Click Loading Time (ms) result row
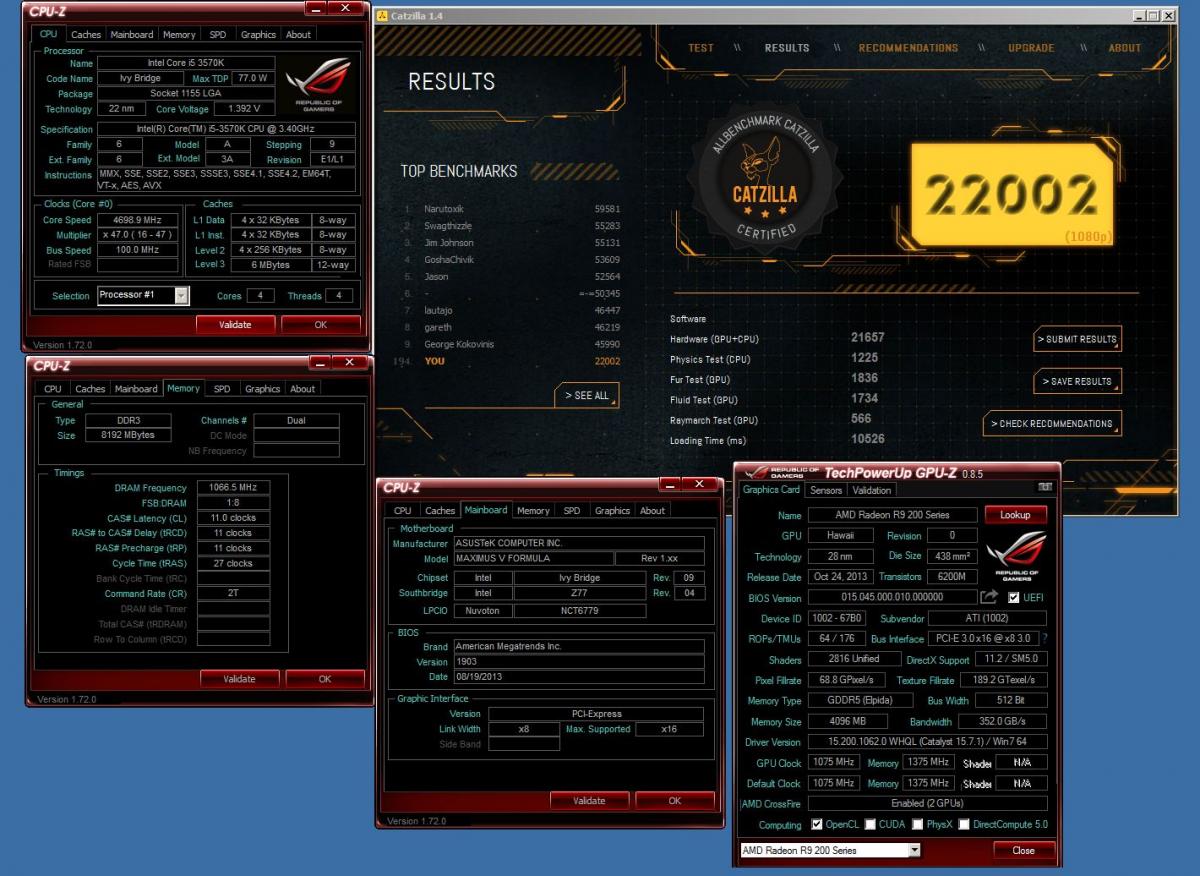Viewport: 1200px width, 876px height. [x=780, y=439]
